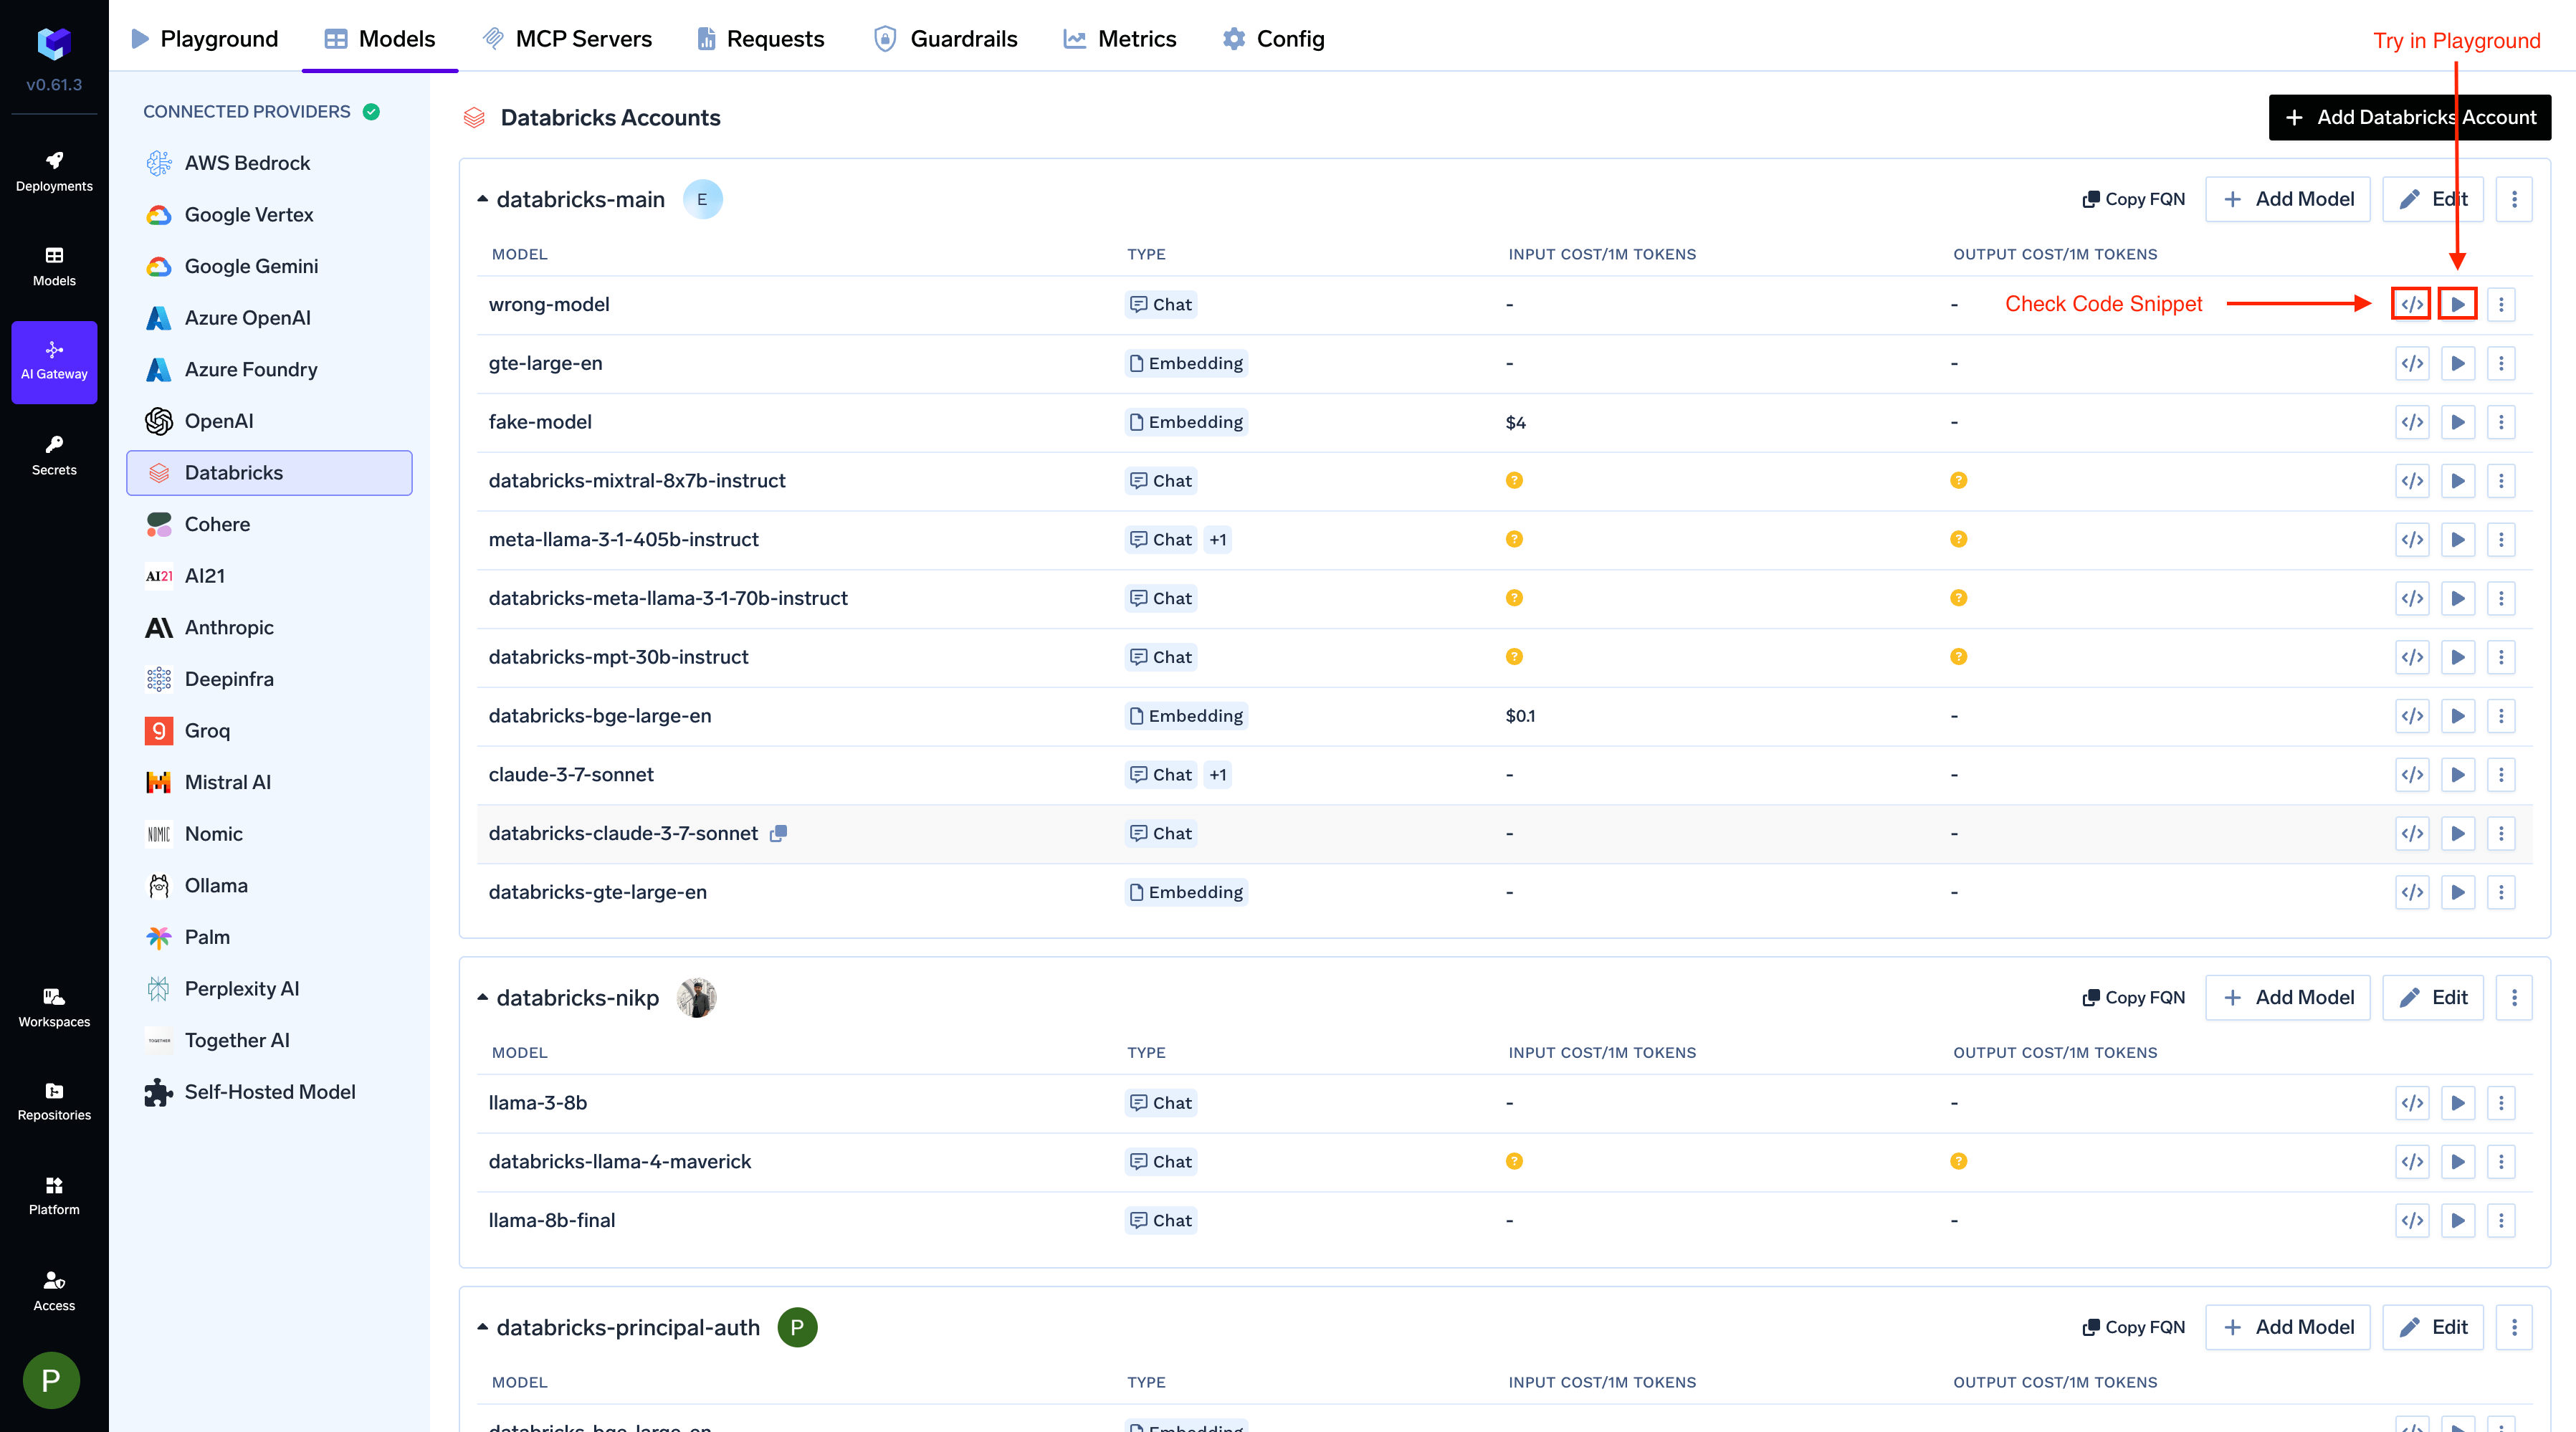
Task: Open code snippet for databricks-mixtral-8x7b-instruct
Action: [2412, 481]
